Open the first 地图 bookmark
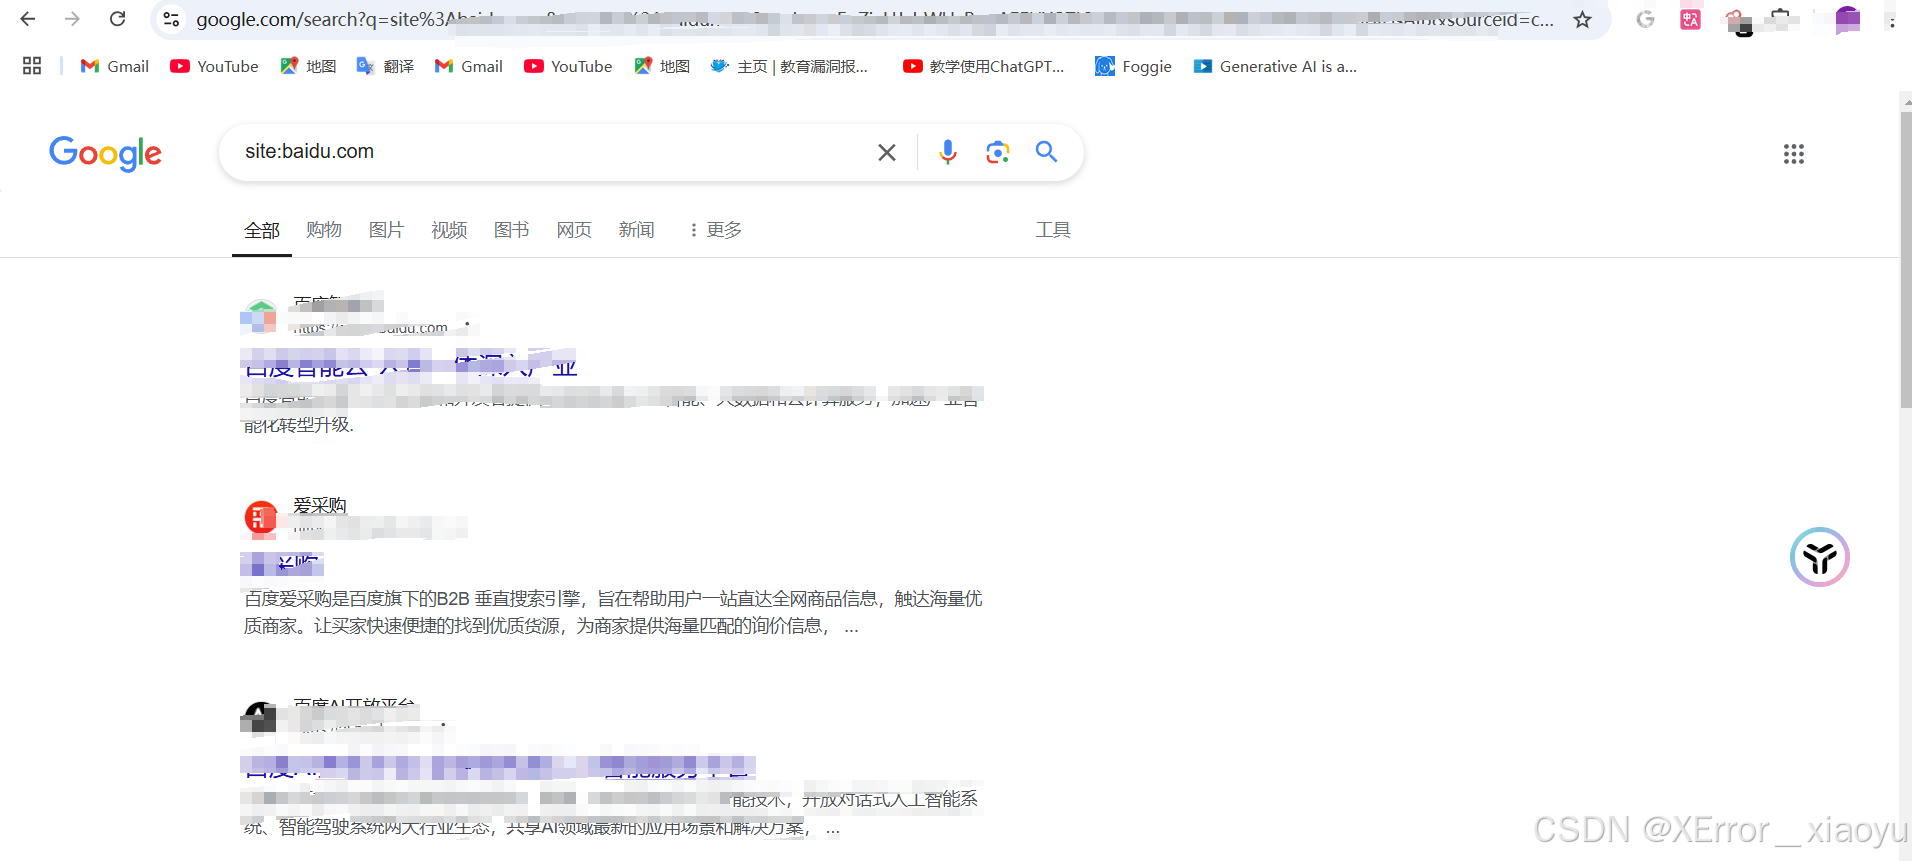 308,66
